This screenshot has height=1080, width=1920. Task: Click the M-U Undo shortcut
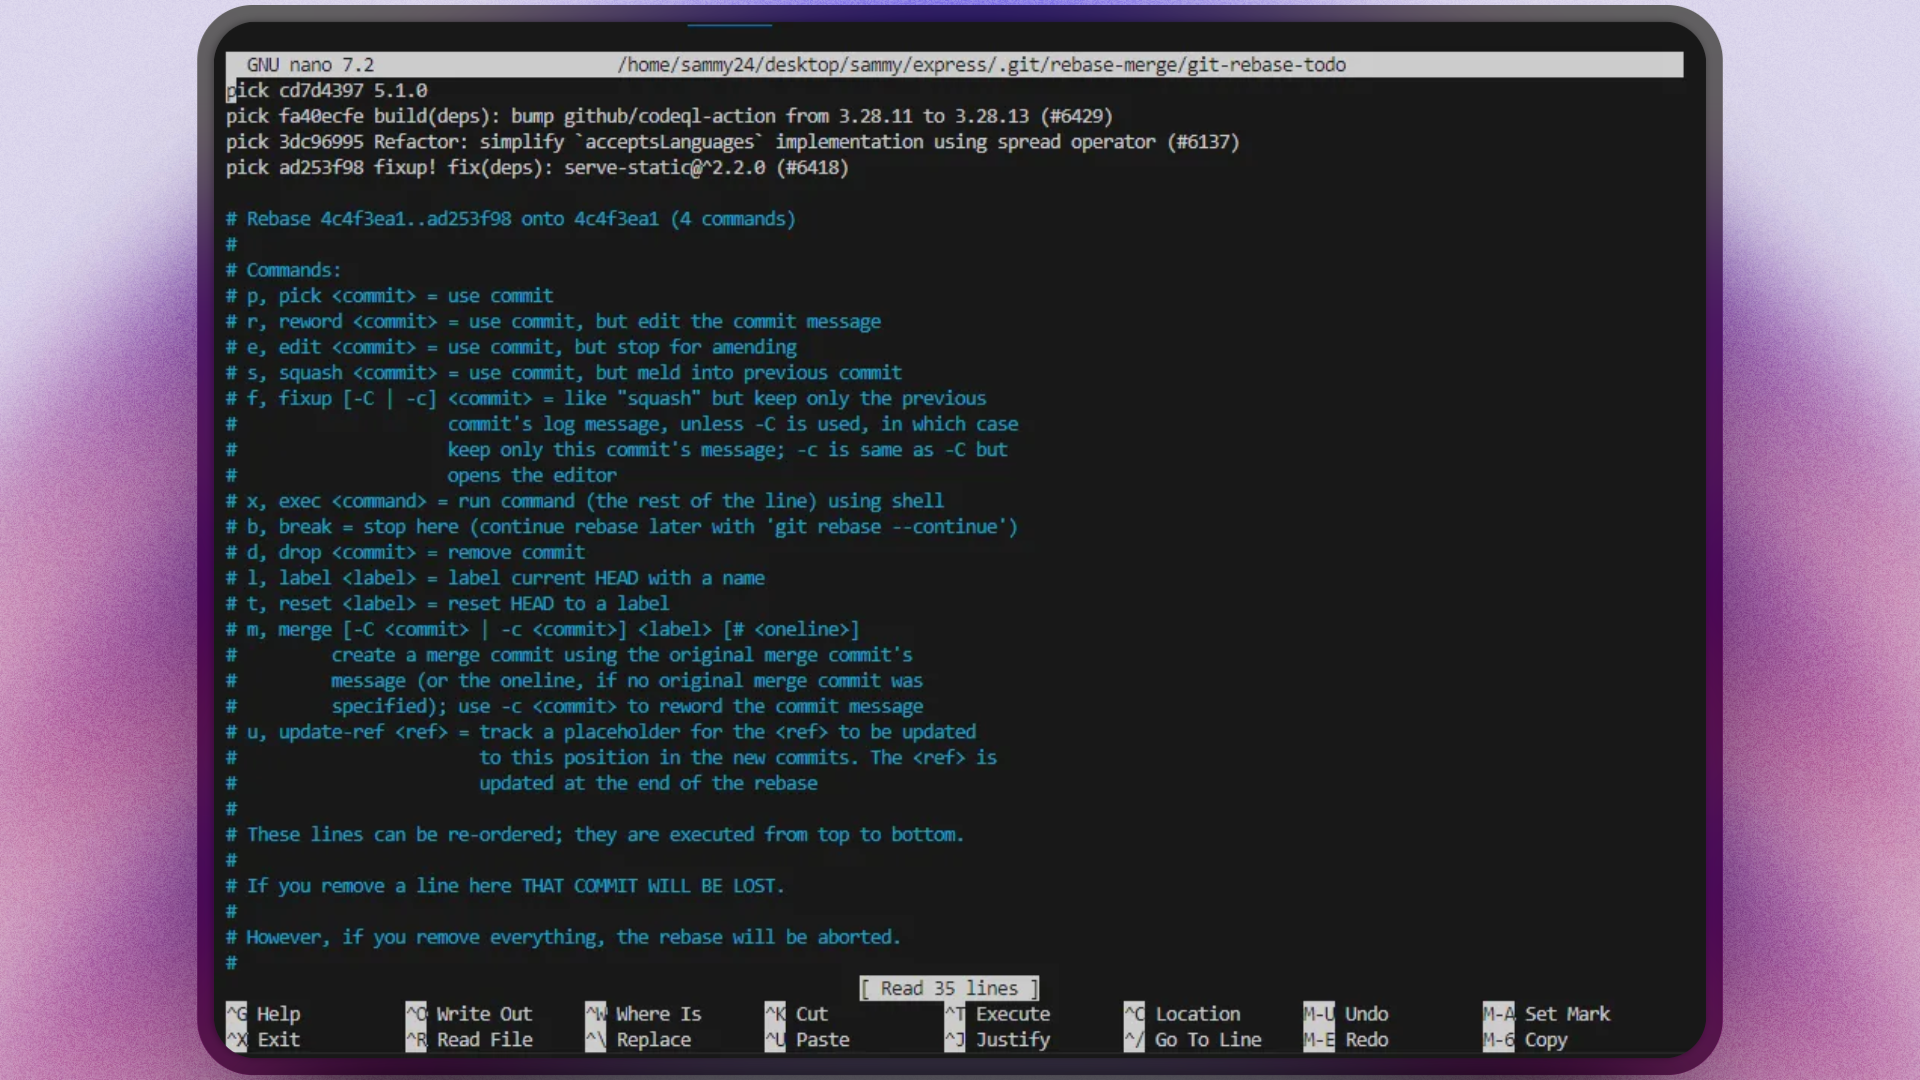(x=1346, y=1013)
